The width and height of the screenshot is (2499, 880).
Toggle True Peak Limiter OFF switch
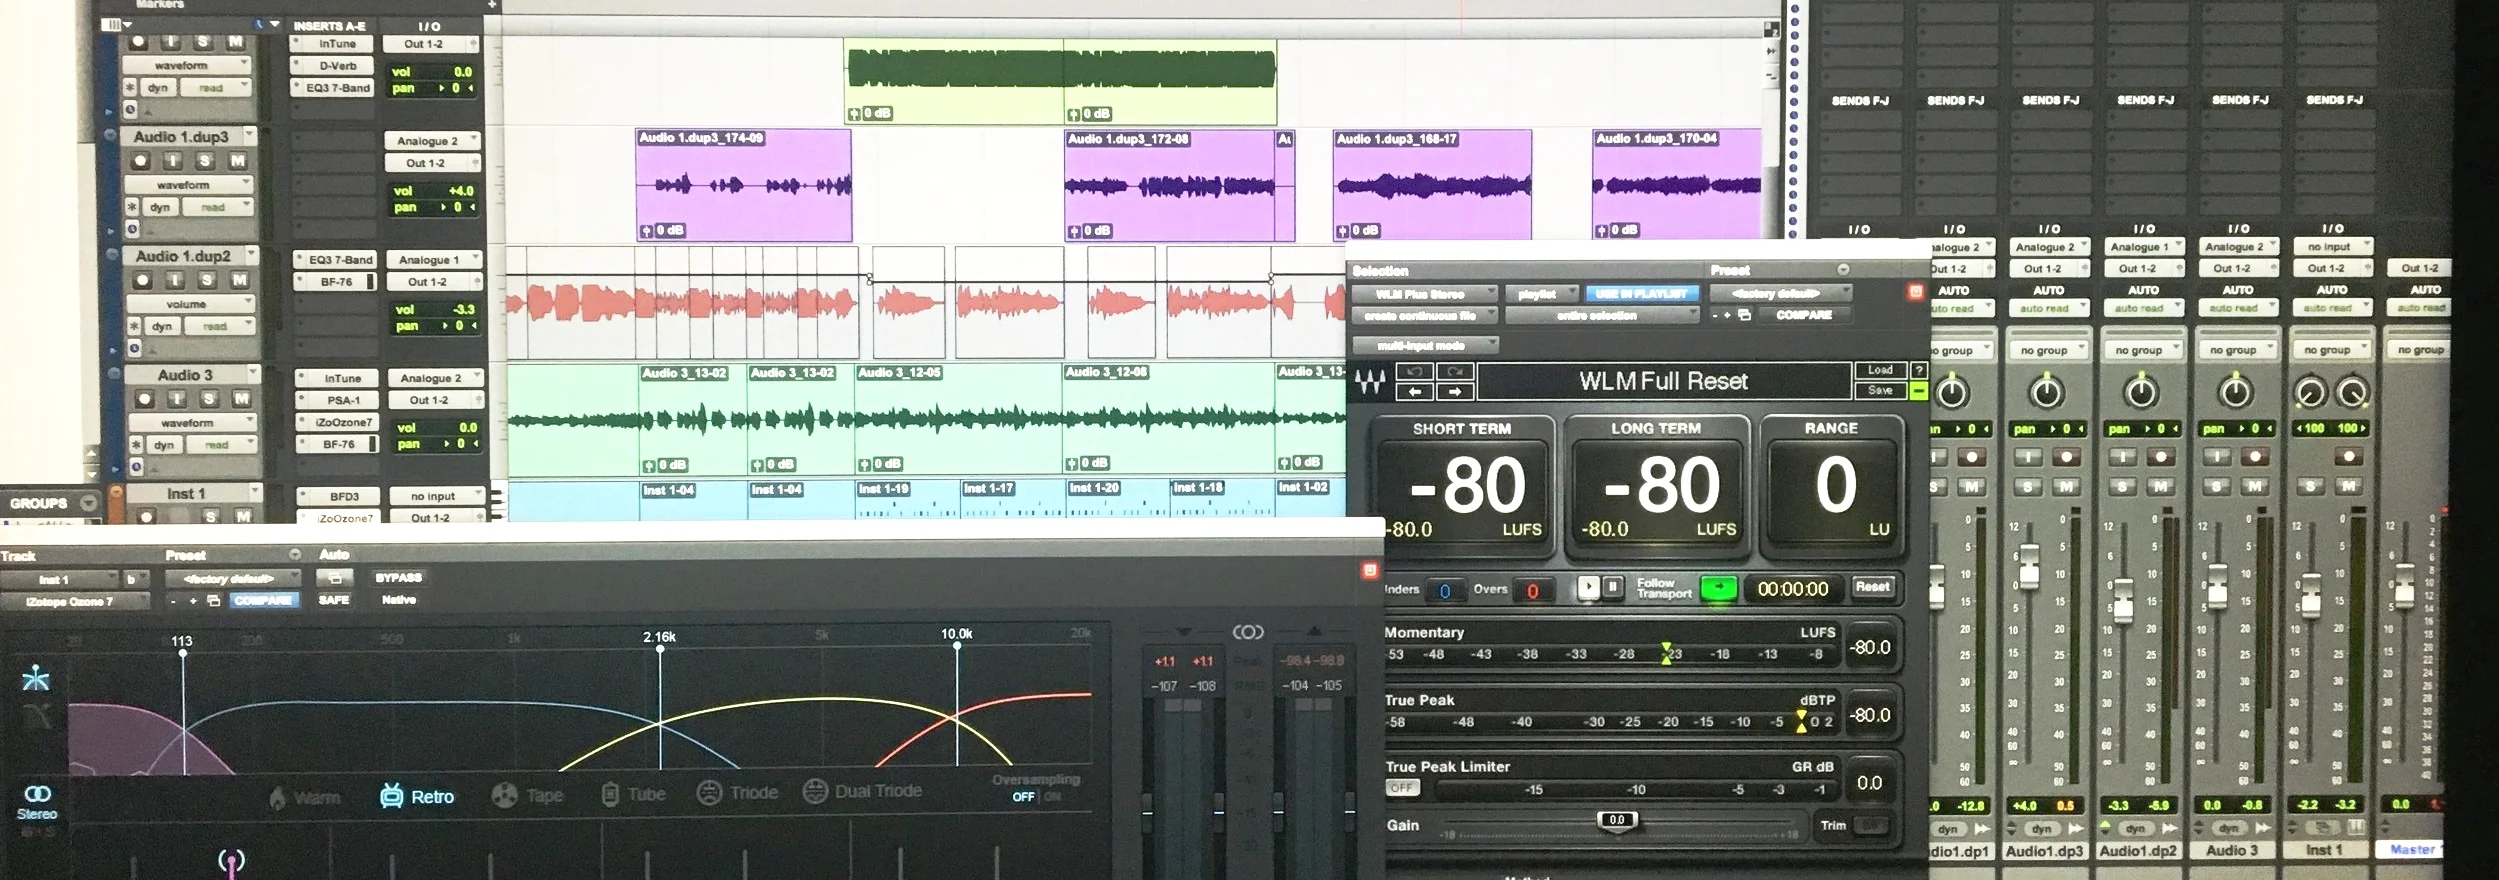(1402, 788)
